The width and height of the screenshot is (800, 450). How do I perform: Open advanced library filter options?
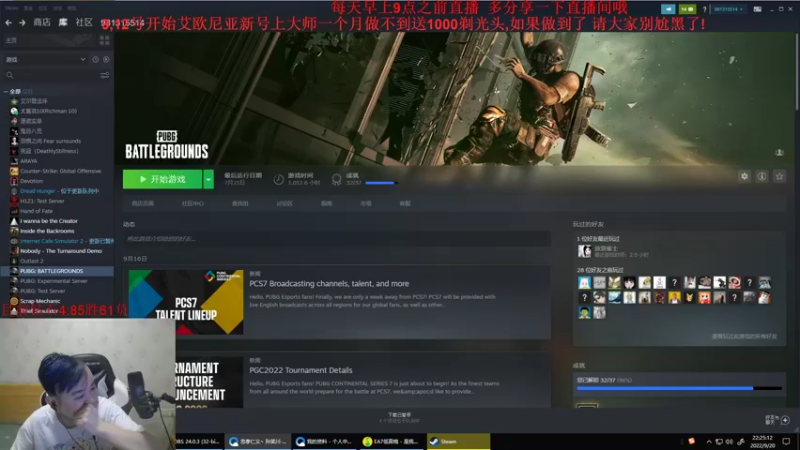click(105, 76)
